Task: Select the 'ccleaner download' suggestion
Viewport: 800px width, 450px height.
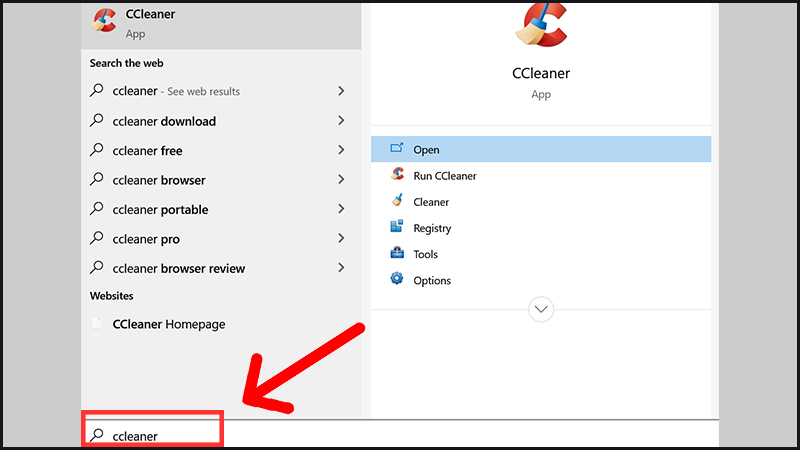Action: [221, 121]
